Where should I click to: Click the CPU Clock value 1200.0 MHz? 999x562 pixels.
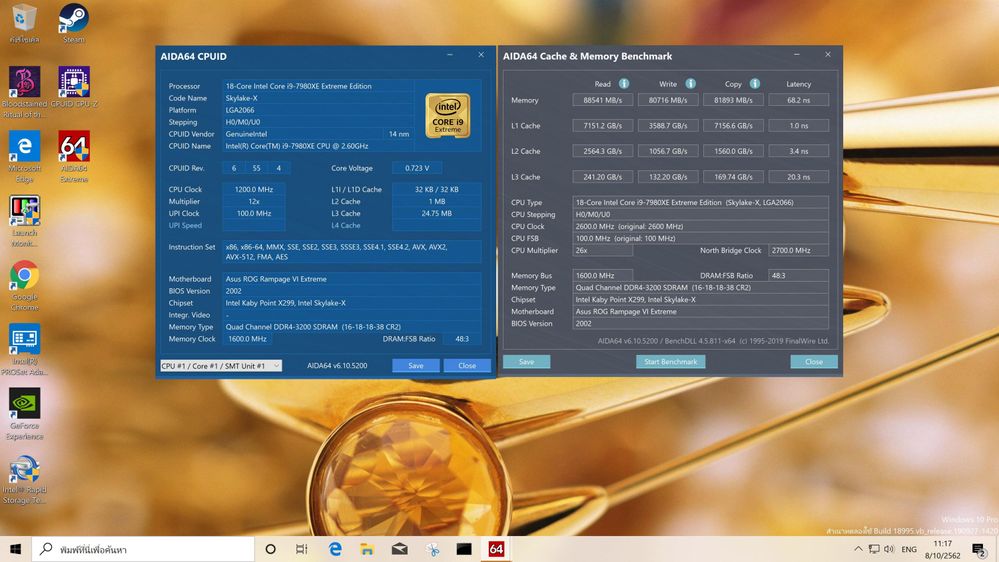254,189
